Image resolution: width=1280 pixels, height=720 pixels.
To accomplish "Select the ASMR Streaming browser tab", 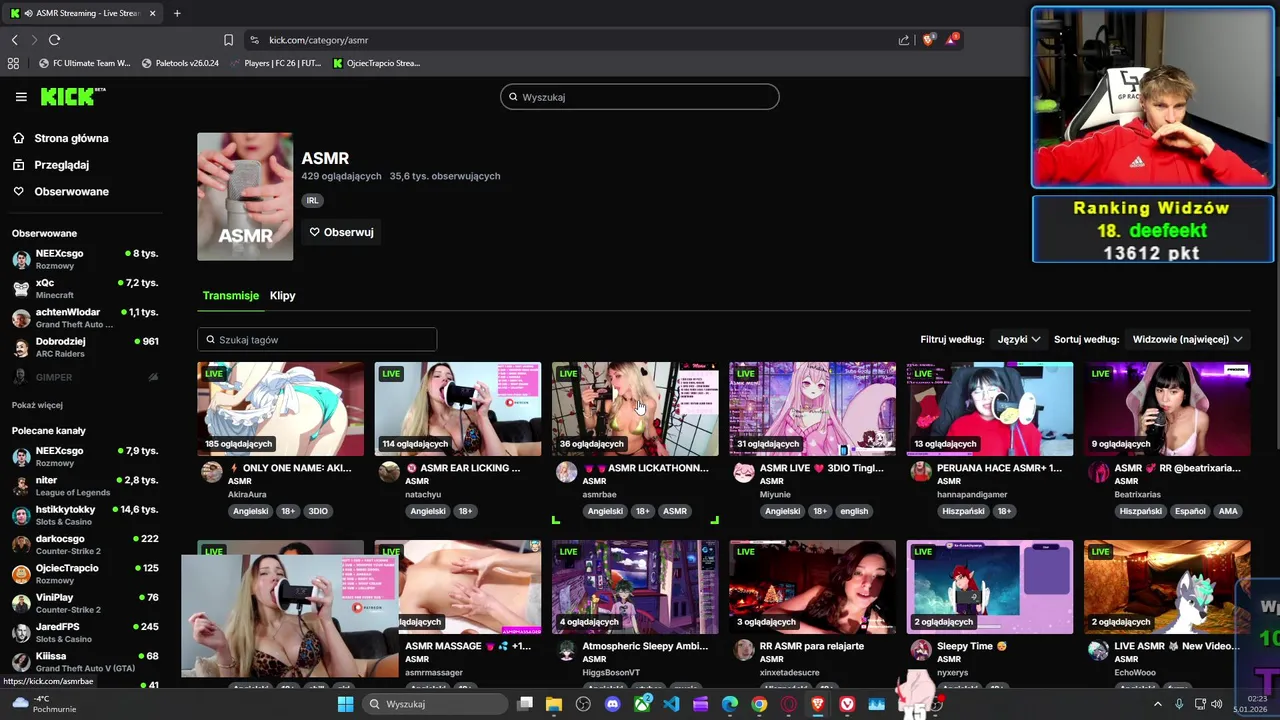I will (82, 13).
